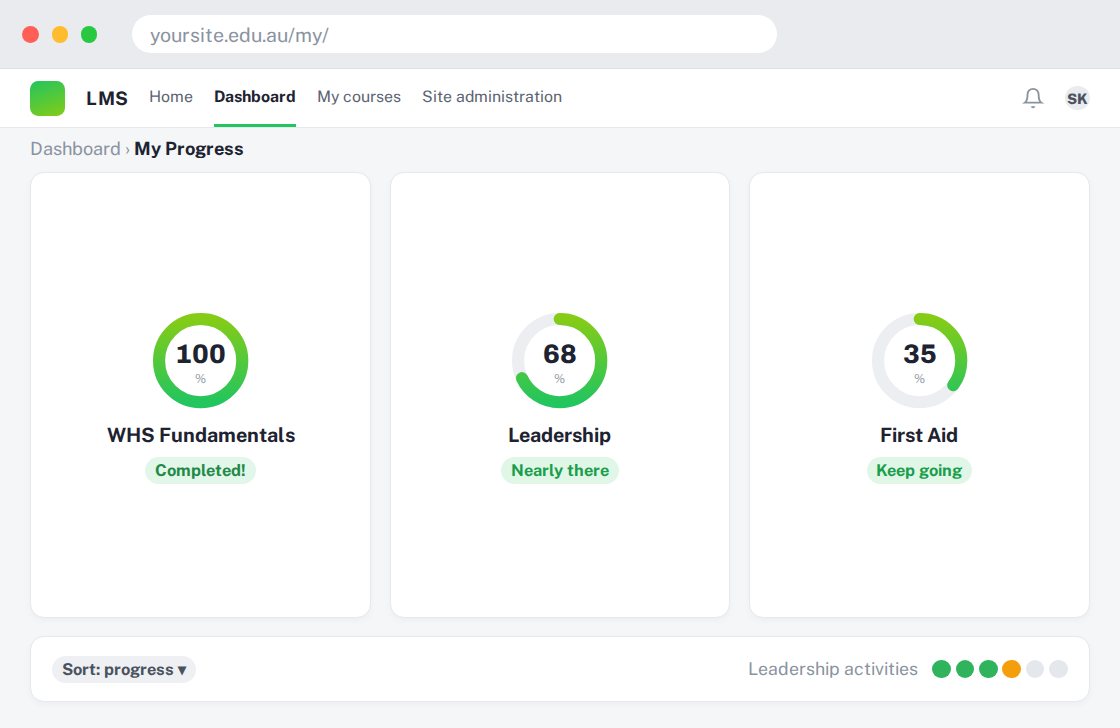Open the WHS Fundamentals course title
Image resolution: width=1120 pixels, height=728 pixels.
(201, 435)
